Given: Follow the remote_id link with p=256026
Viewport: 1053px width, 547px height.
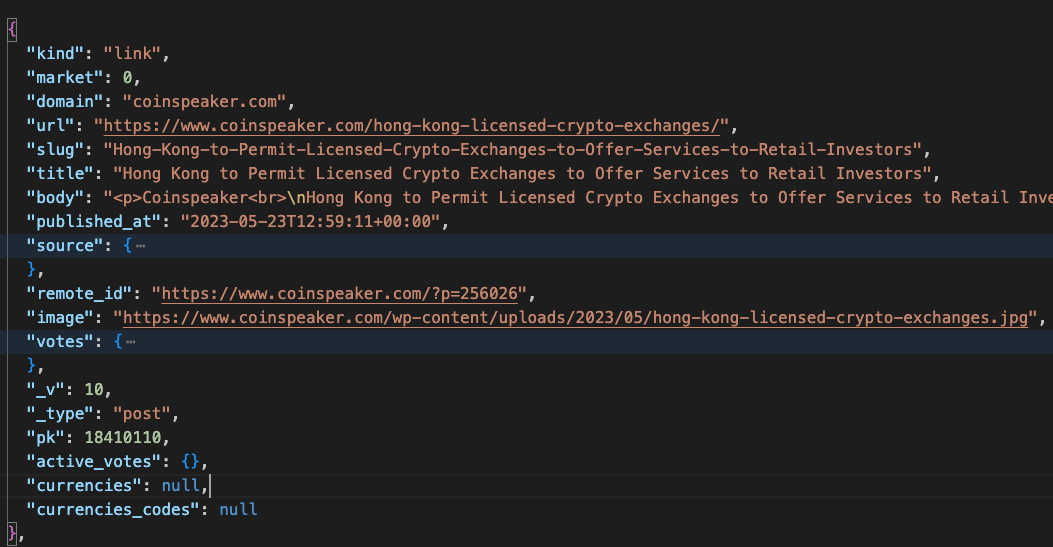Looking at the screenshot, I should pyautogui.click(x=344, y=293).
